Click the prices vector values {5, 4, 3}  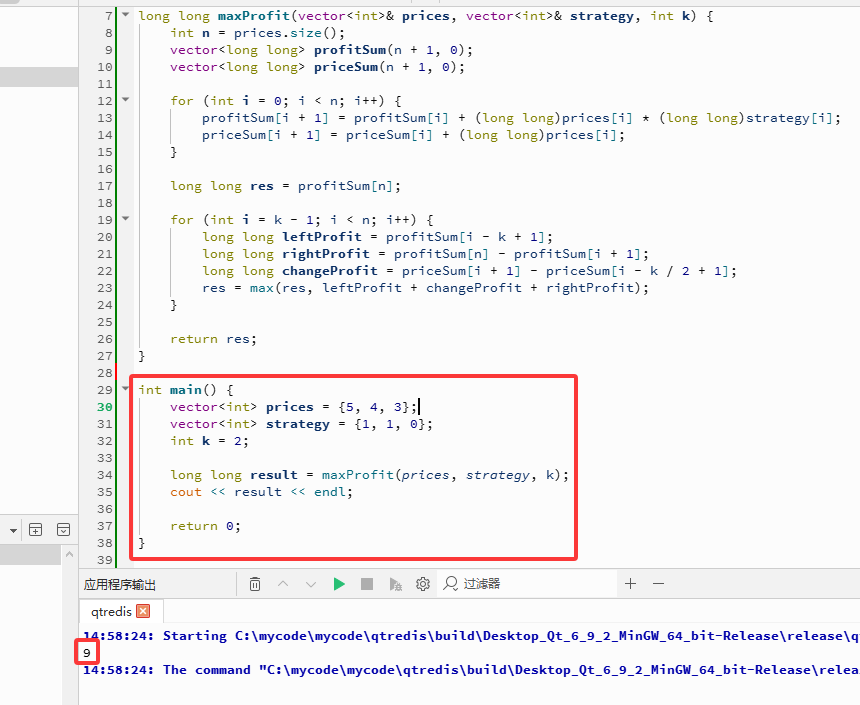374,408
